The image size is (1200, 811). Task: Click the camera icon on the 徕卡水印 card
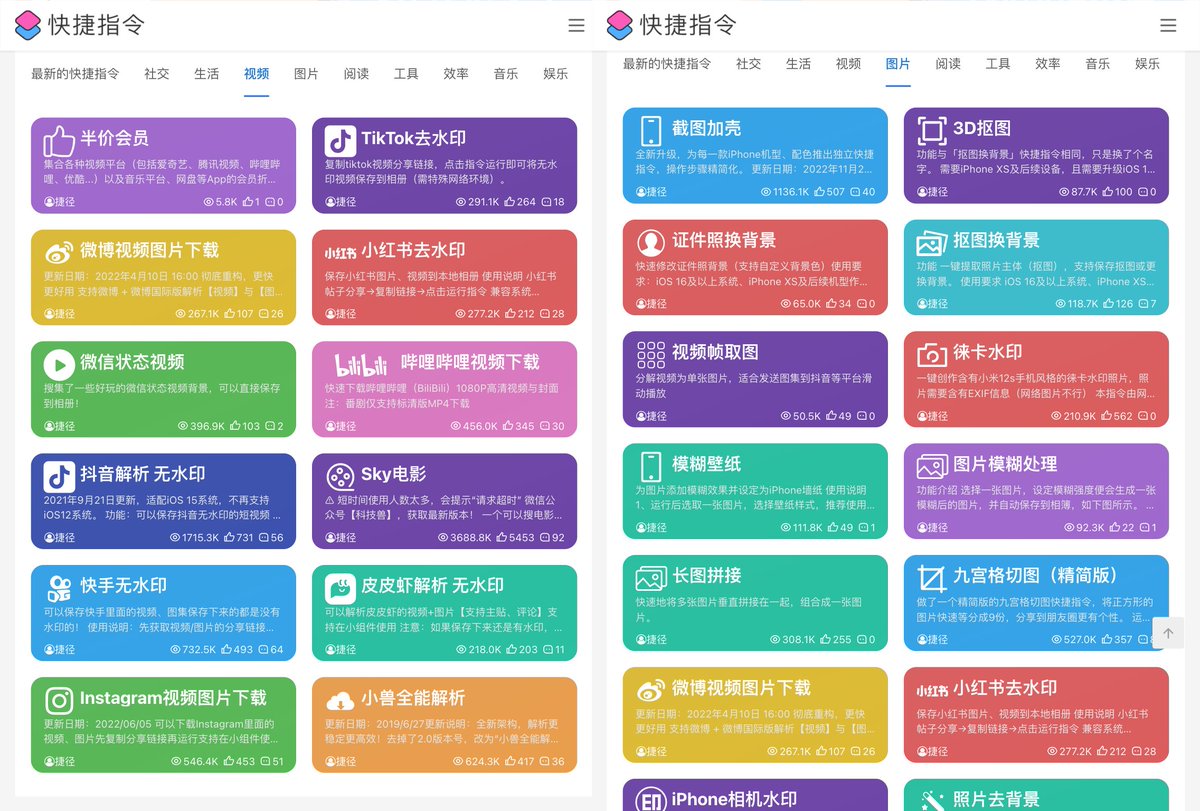tap(932, 354)
